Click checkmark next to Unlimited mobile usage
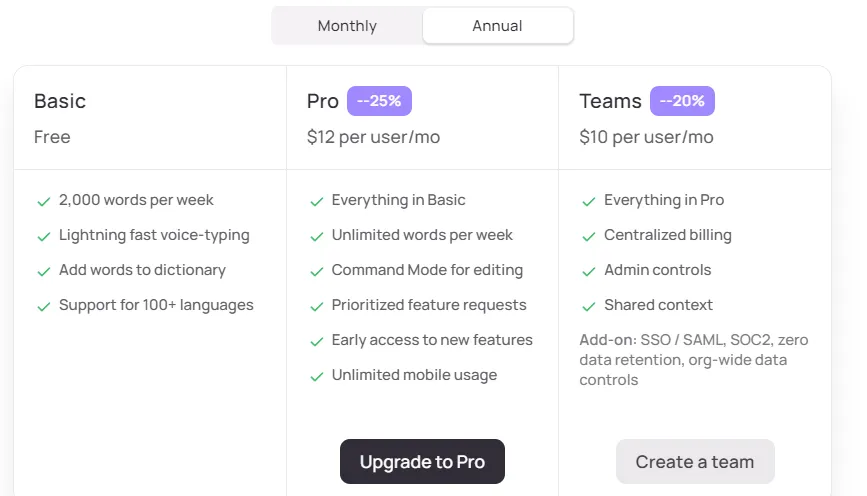Image resolution: width=867 pixels, height=496 pixels. pyautogui.click(x=317, y=377)
